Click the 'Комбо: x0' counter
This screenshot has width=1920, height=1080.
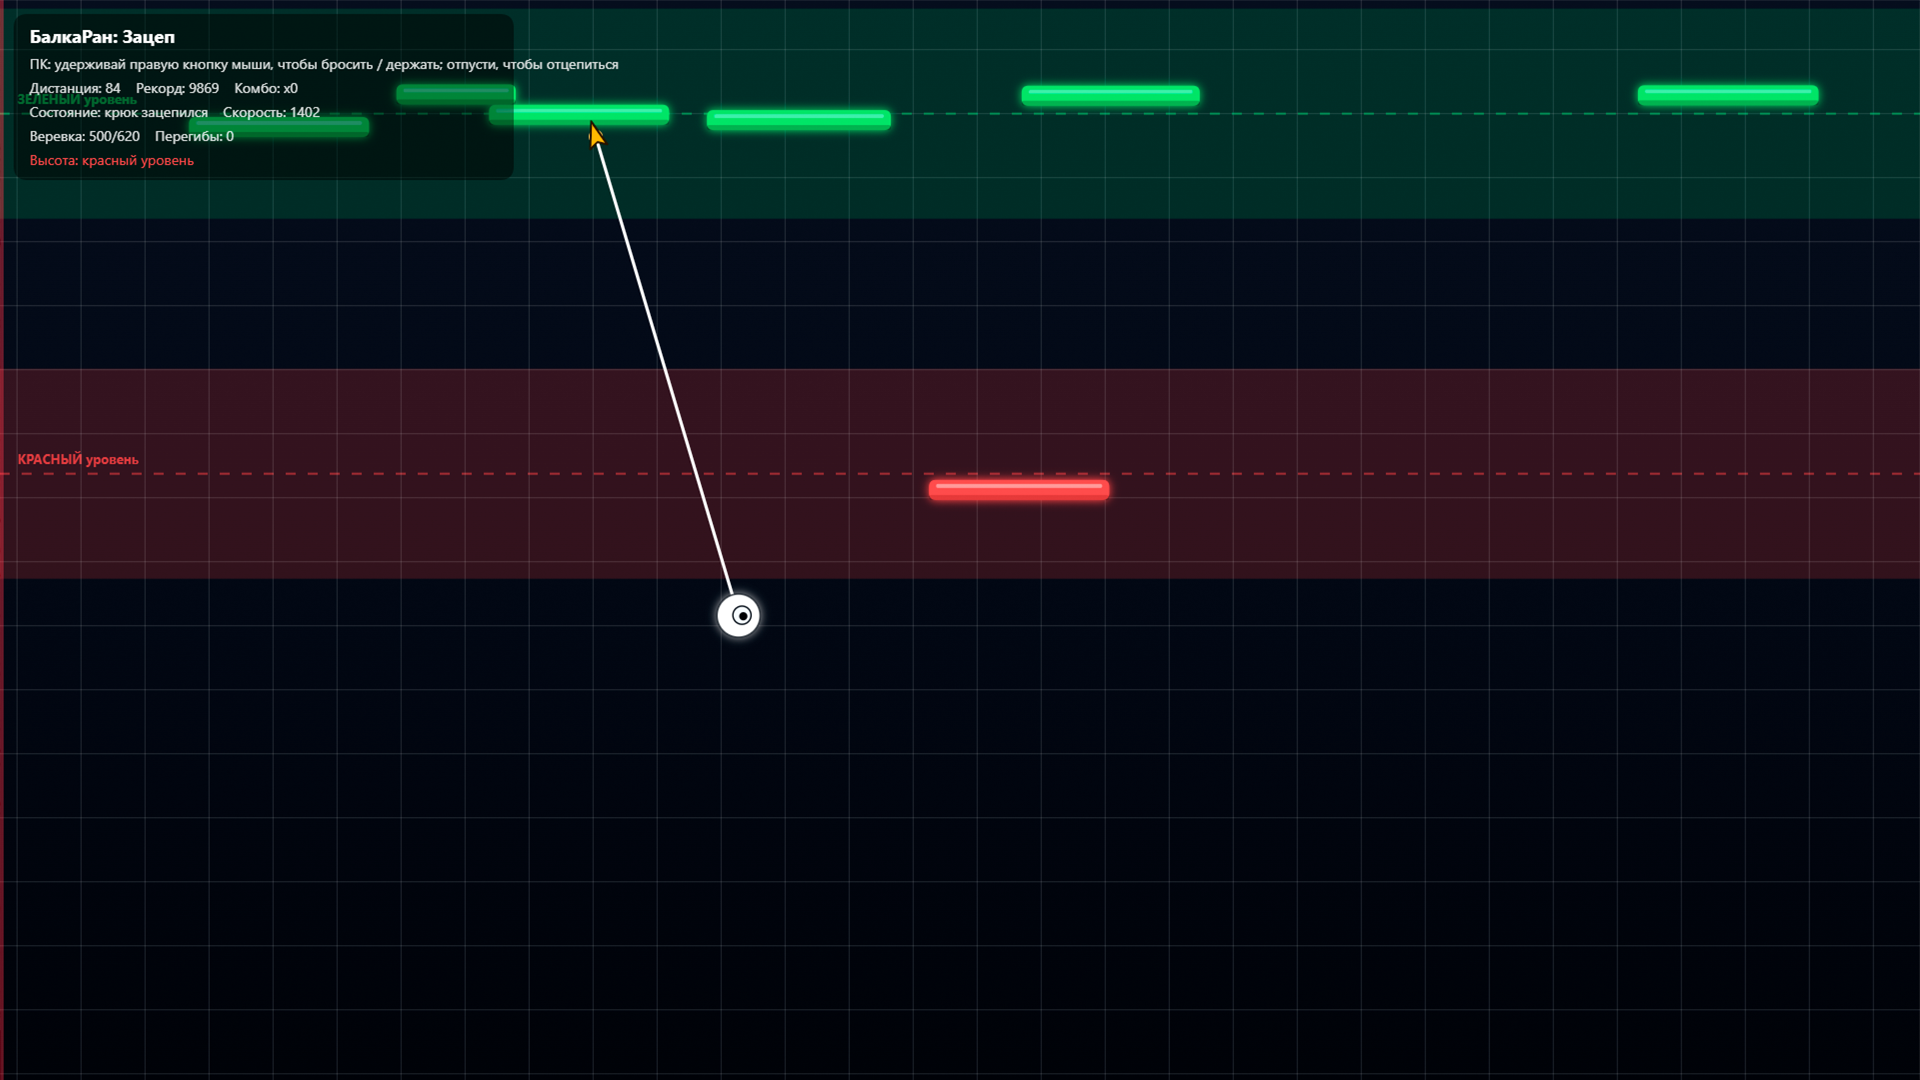pyautogui.click(x=266, y=88)
